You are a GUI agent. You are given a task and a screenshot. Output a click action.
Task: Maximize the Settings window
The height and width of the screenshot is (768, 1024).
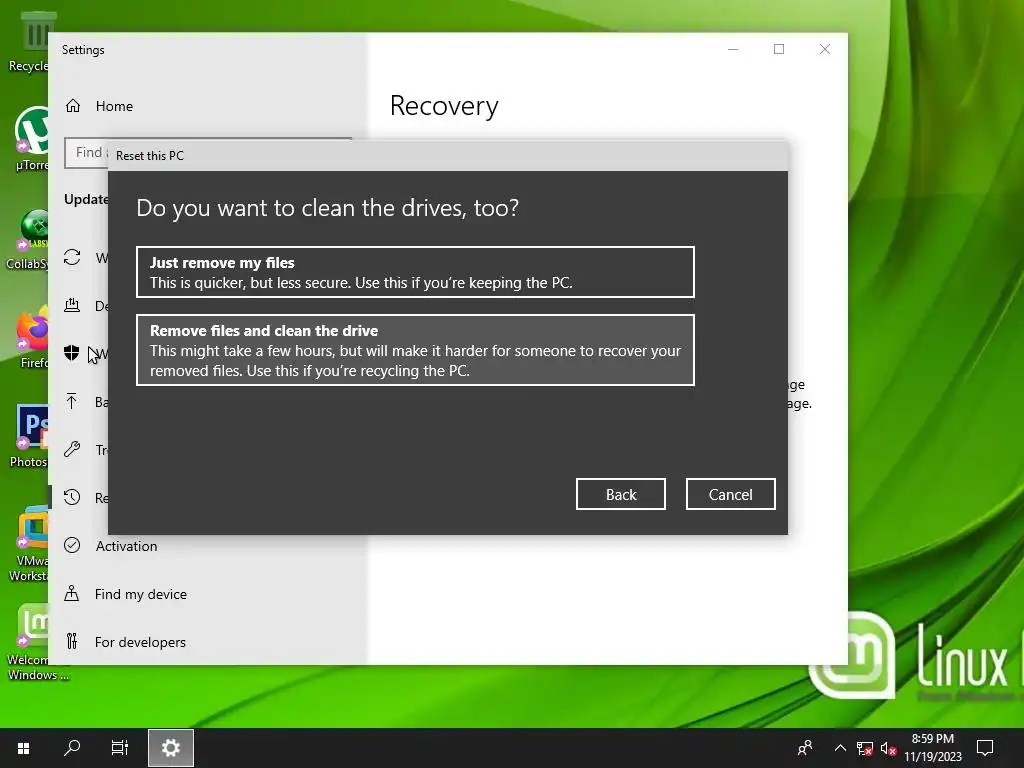tap(778, 49)
